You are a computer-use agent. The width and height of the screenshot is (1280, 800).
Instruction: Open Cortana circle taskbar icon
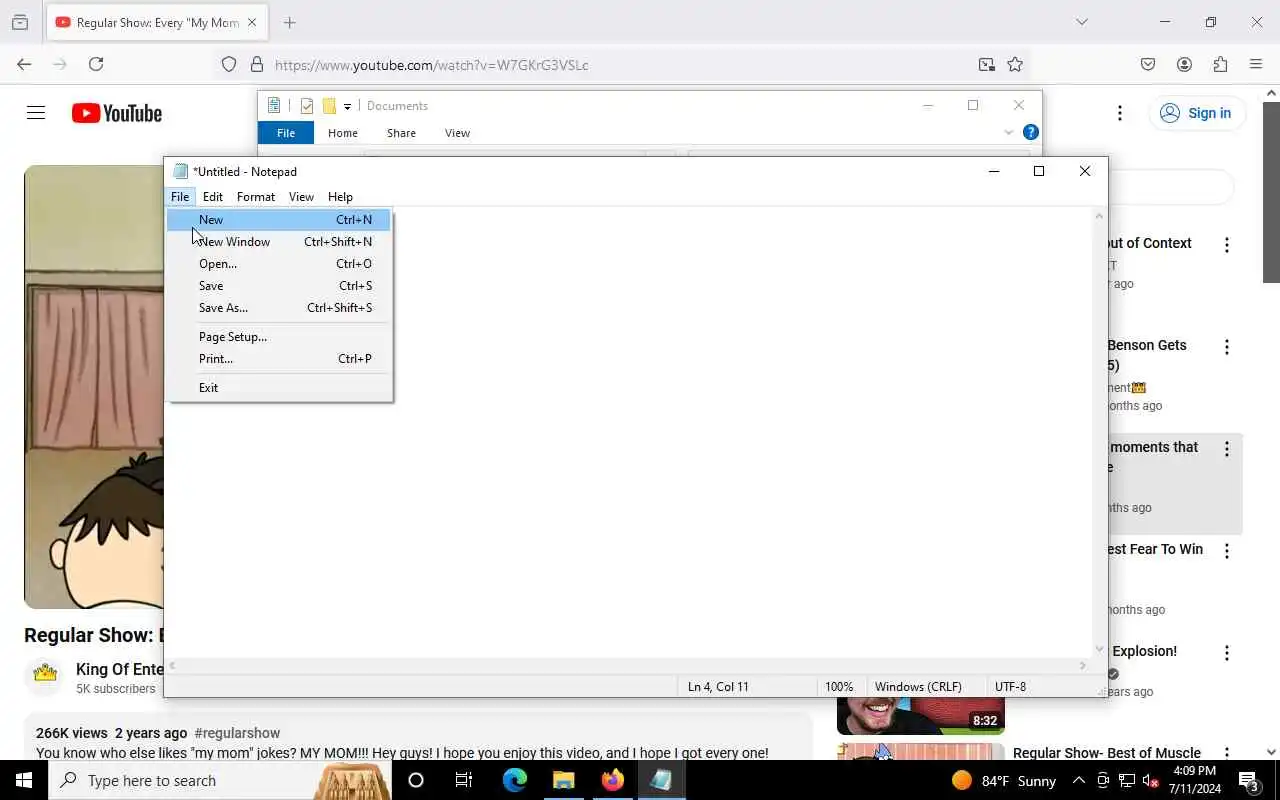(416, 780)
